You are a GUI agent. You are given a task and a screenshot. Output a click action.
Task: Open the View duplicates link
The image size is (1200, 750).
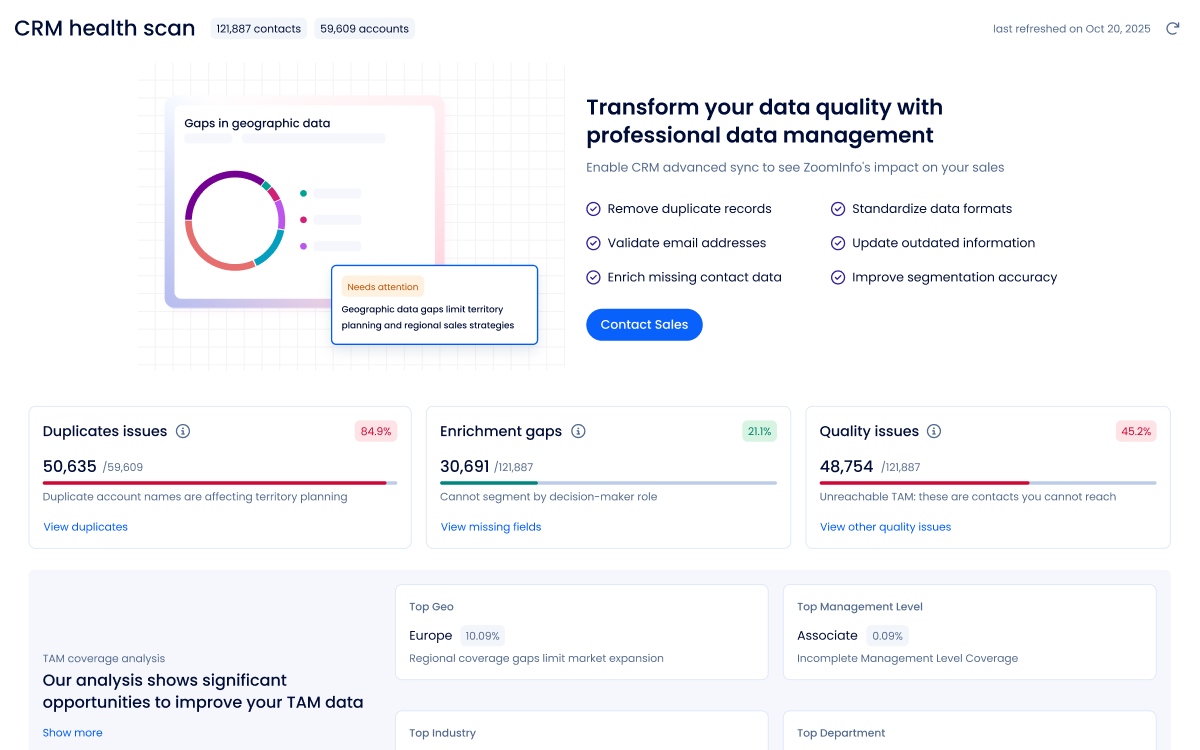pos(86,527)
